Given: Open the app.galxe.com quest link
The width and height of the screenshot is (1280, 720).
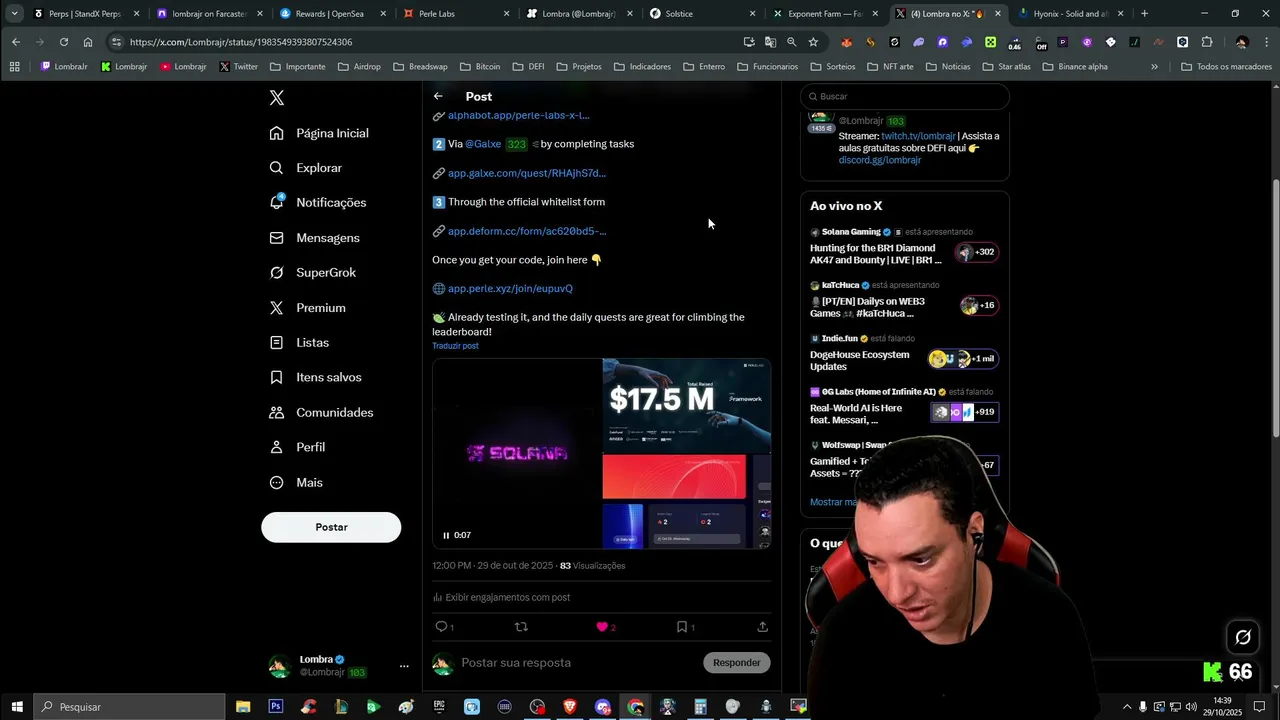Looking at the screenshot, I should [x=527, y=173].
